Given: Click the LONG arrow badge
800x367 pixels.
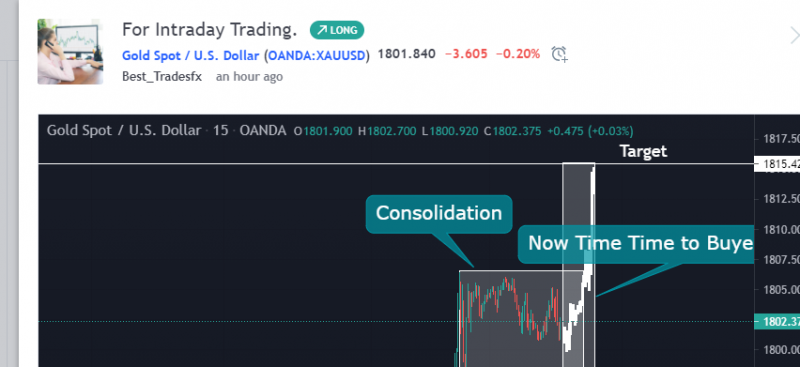Looking at the screenshot, I should (x=337, y=30).
